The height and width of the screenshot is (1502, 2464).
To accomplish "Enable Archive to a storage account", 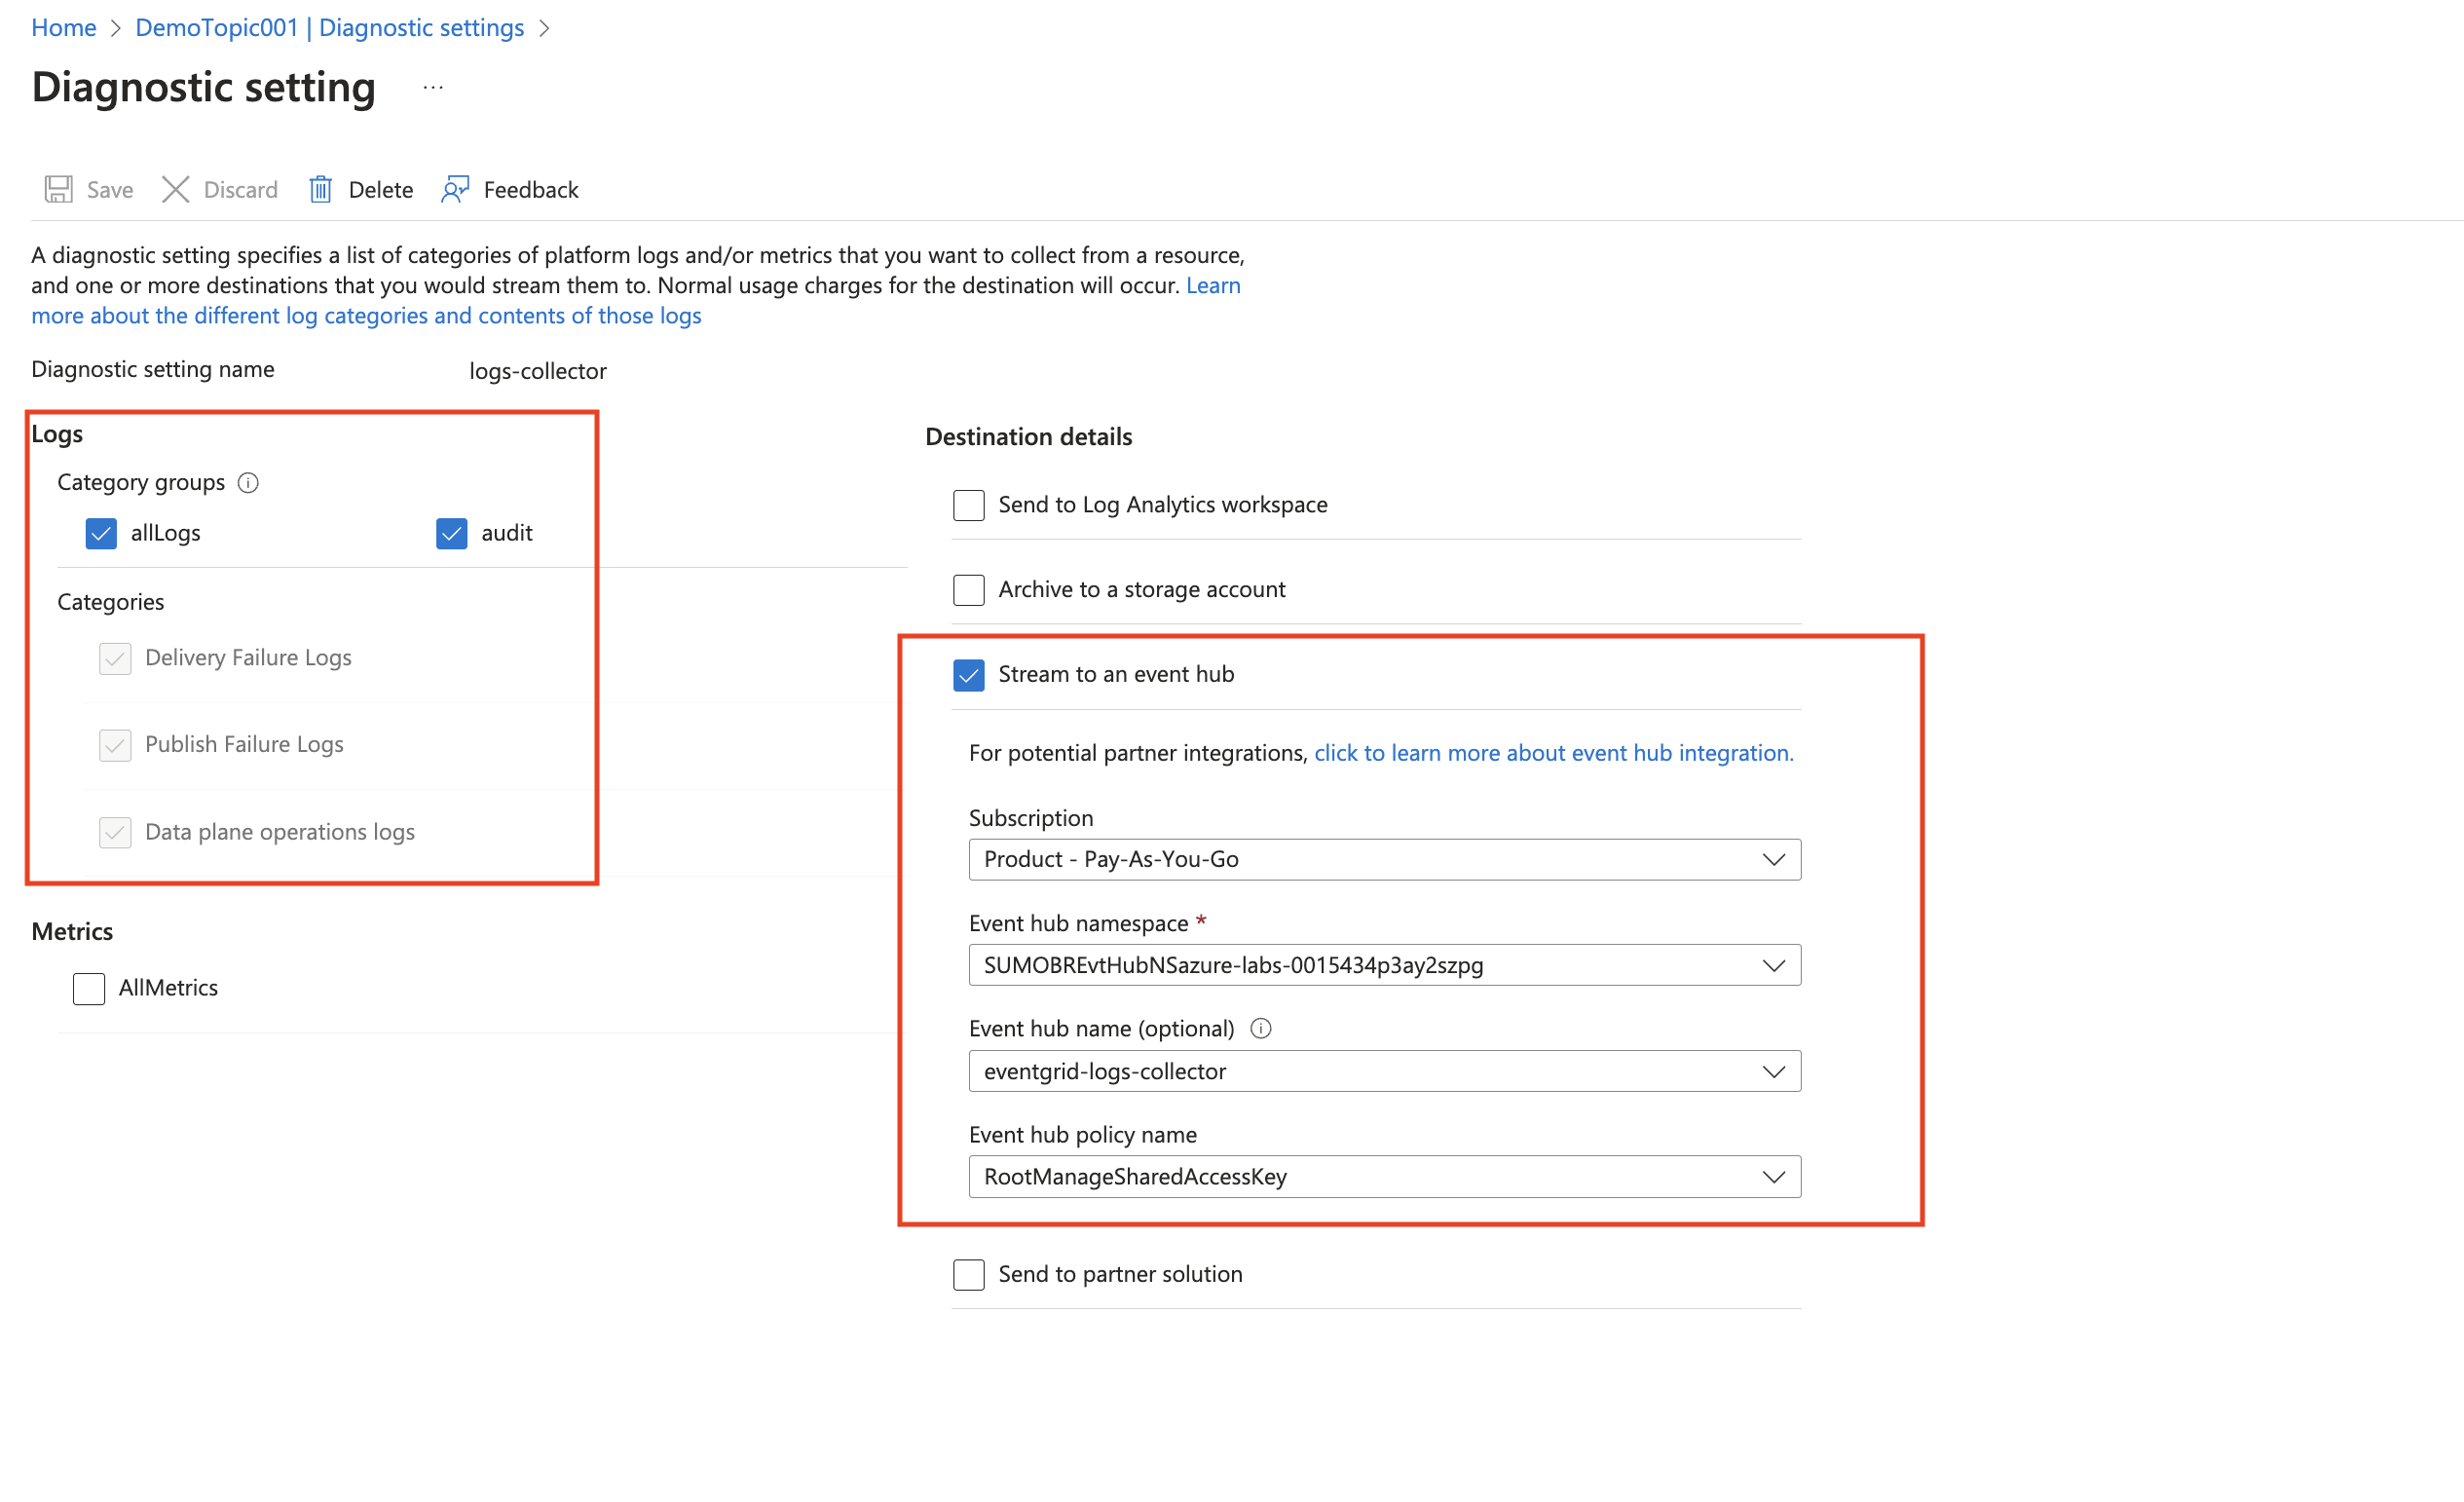I will pyautogui.click(x=968, y=590).
